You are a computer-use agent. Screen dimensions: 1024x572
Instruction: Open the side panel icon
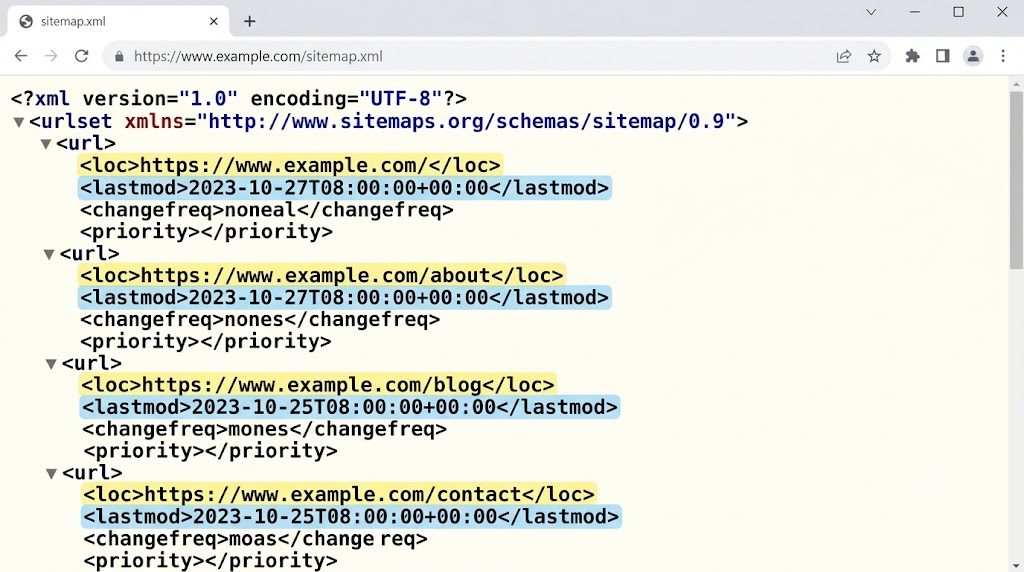[x=942, y=56]
